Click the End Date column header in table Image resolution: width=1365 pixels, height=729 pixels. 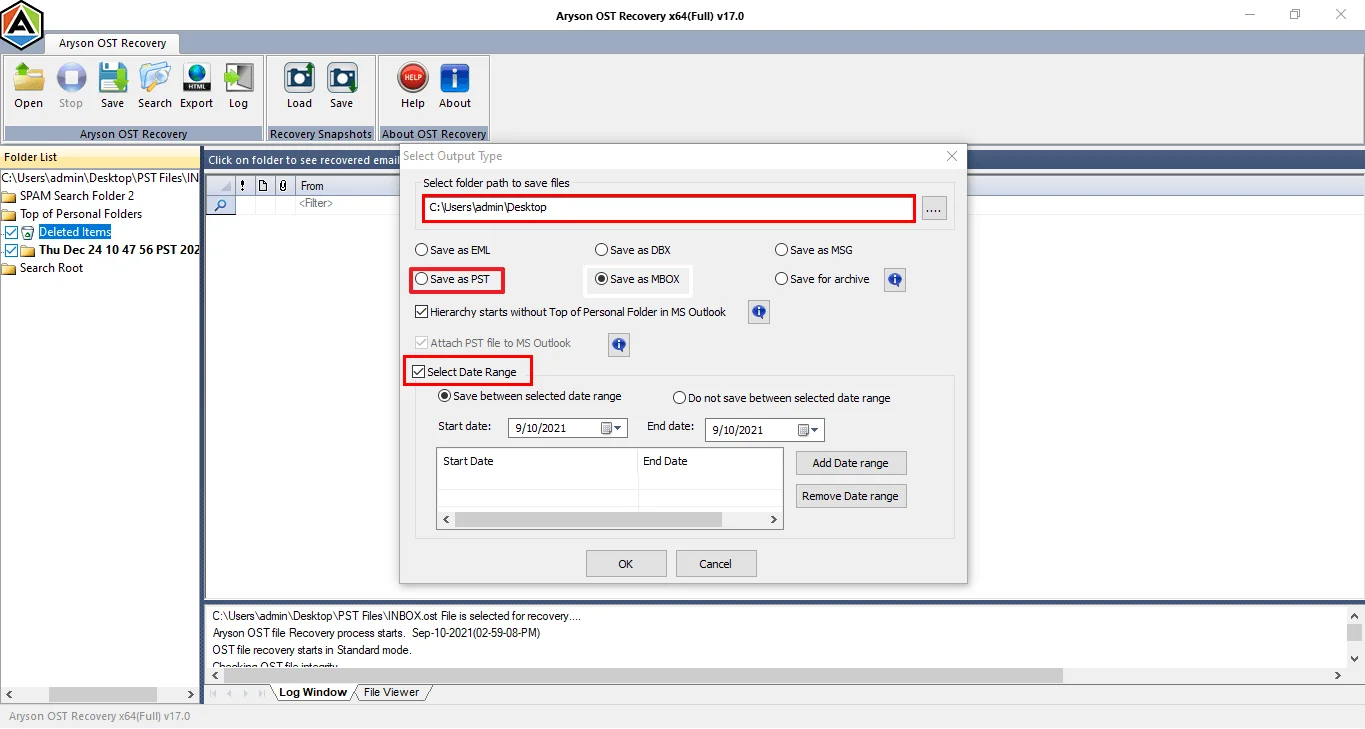click(x=710, y=461)
